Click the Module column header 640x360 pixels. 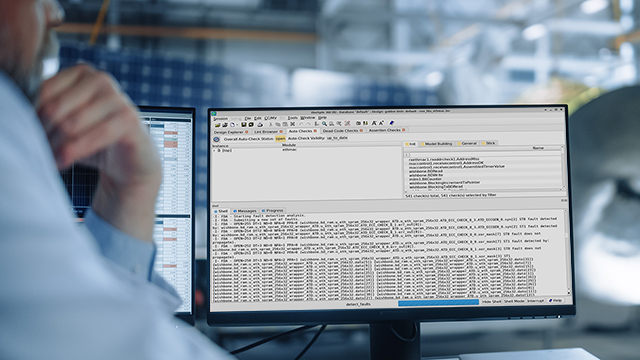(x=289, y=145)
